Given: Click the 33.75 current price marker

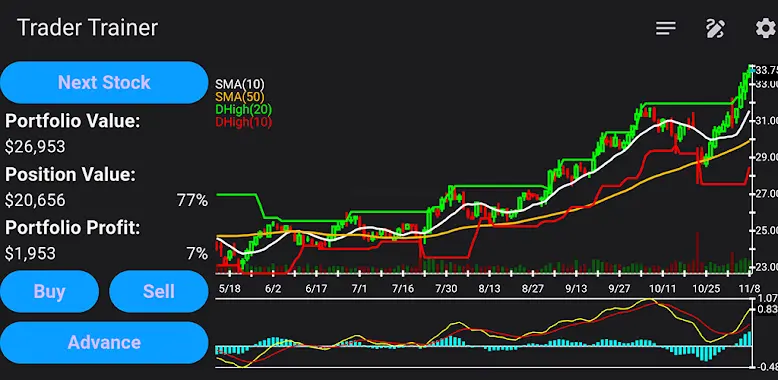Looking at the screenshot, I should (x=766, y=70).
